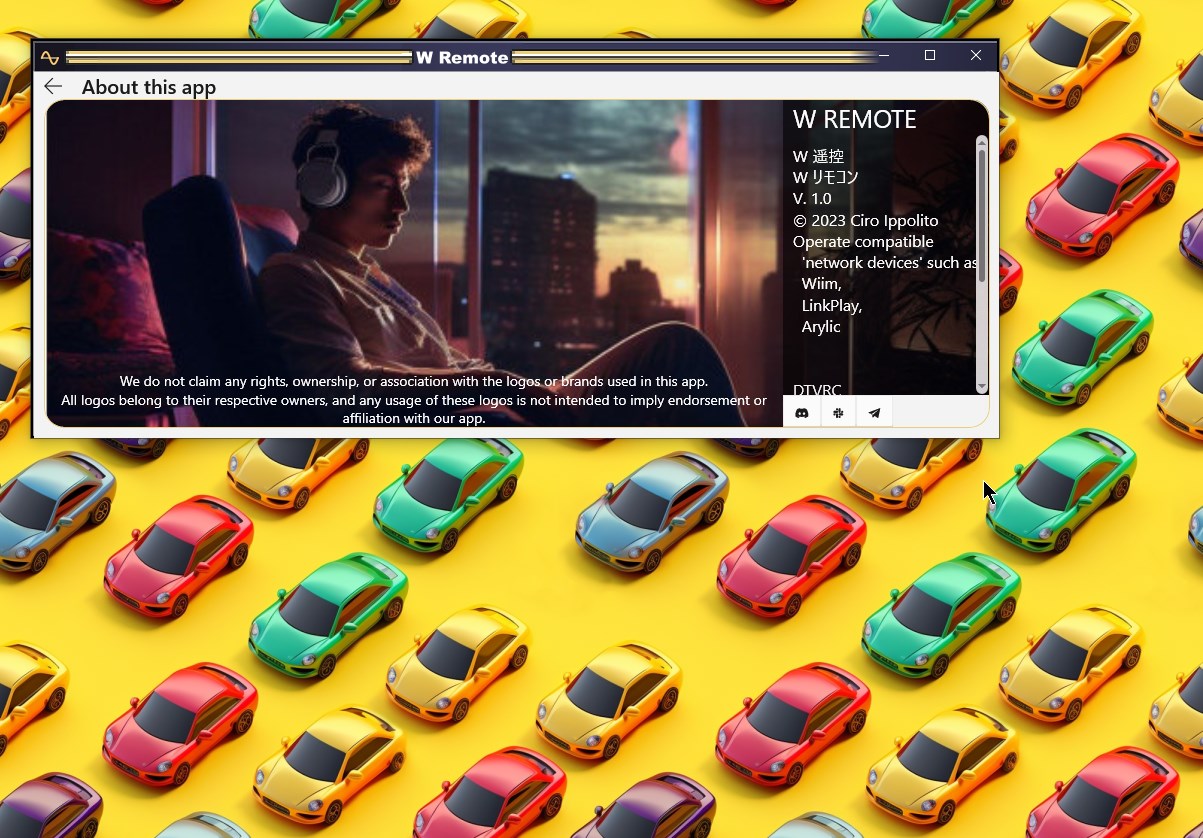Viewport: 1203px width, 838px height.
Task: Click the 'Arylic' device name text
Action: [821, 326]
